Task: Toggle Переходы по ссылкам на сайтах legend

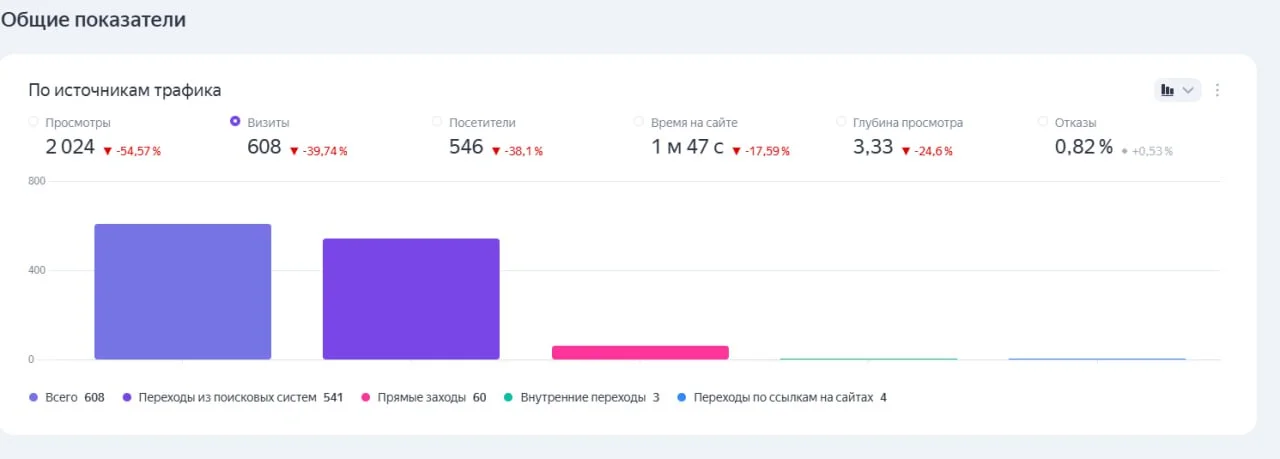Action: (781, 397)
